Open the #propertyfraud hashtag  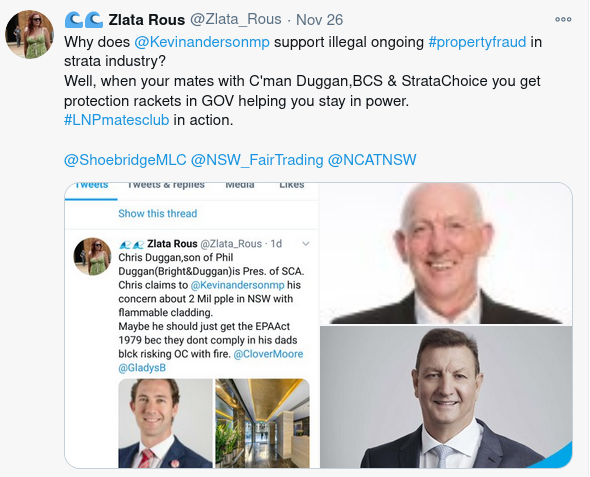pos(477,42)
